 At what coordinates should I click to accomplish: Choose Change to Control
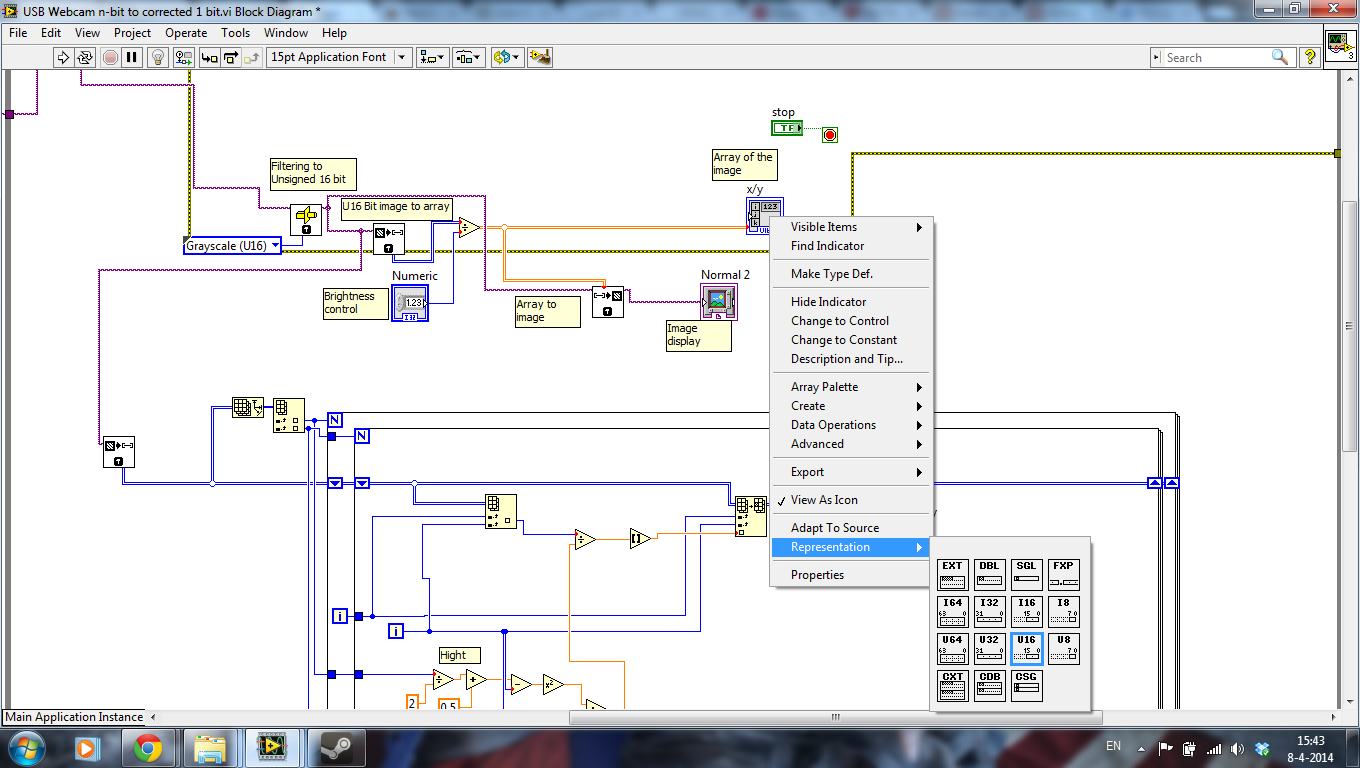[x=852, y=321]
